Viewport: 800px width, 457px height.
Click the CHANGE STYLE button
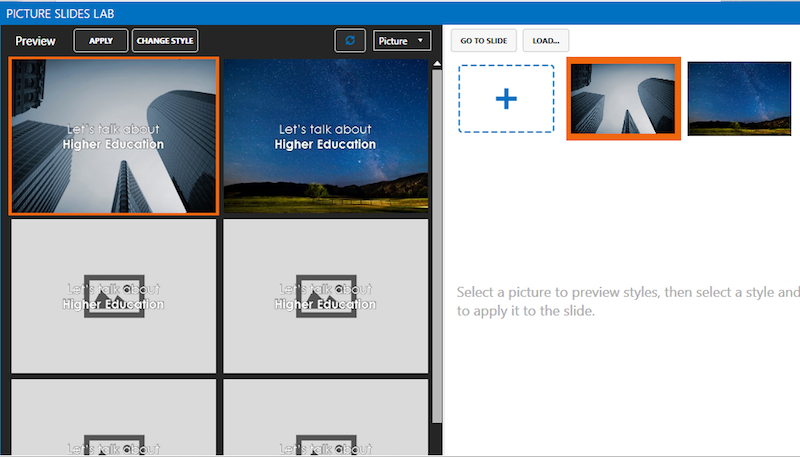[x=166, y=41]
